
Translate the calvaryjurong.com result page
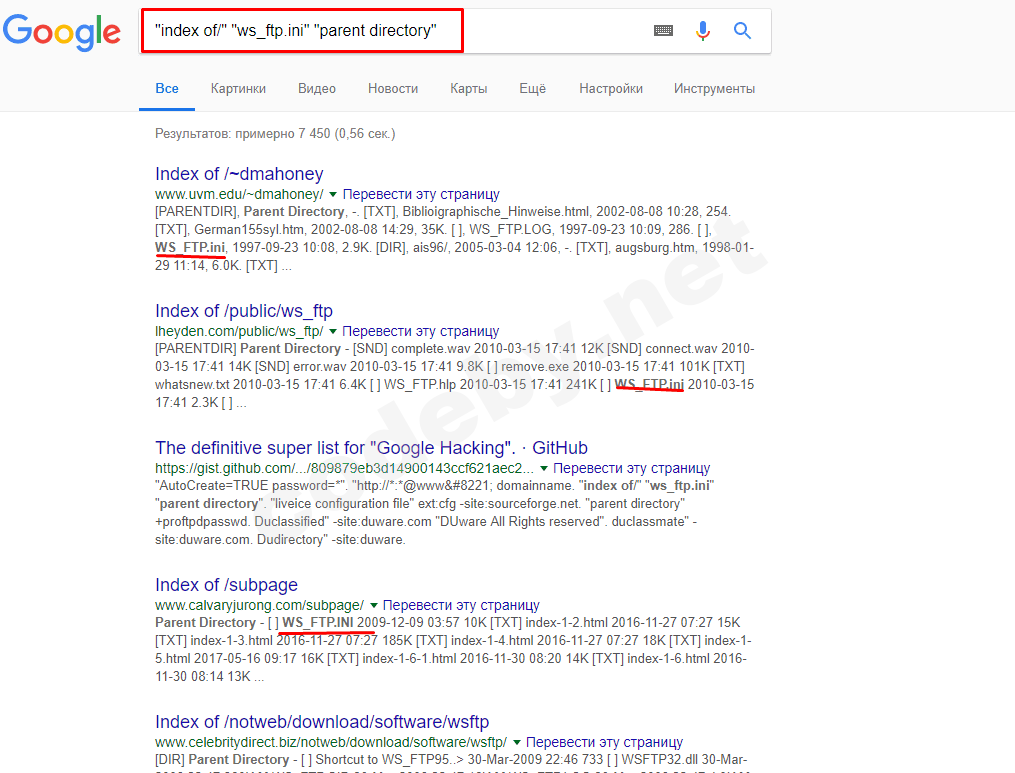tap(461, 605)
